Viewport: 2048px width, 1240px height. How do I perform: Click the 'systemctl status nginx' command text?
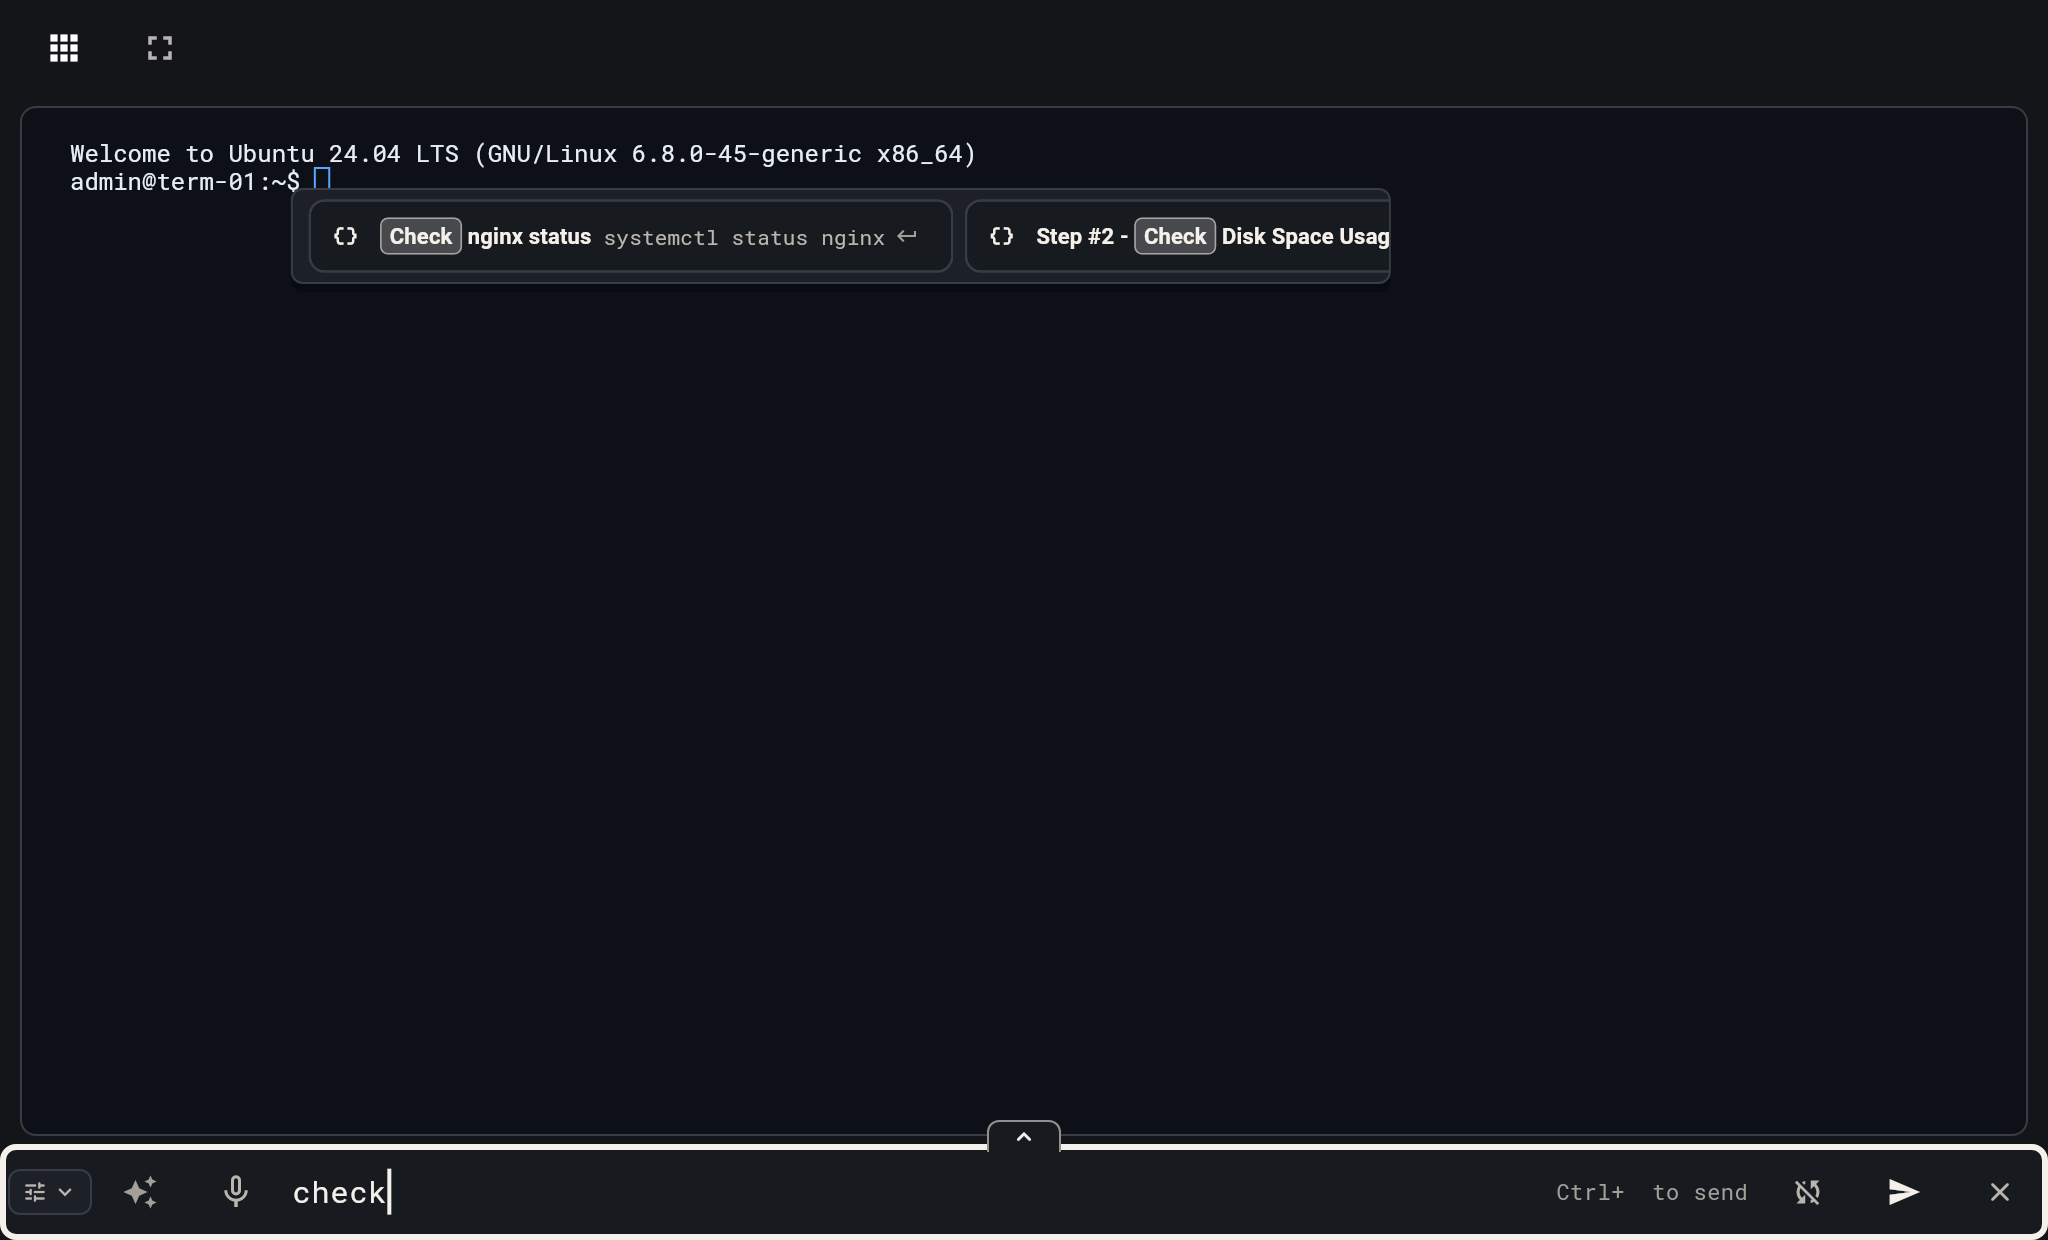[744, 238]
